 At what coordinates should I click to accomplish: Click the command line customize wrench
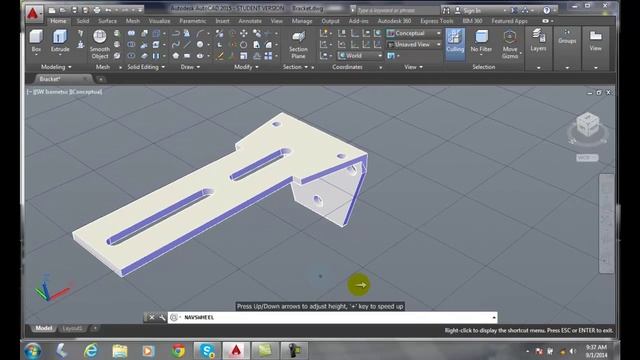point(162,317)
